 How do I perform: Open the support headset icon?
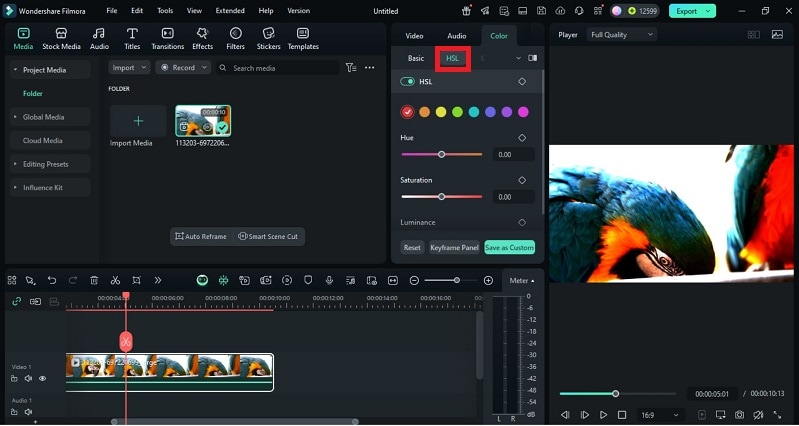[x=579, y=11]
